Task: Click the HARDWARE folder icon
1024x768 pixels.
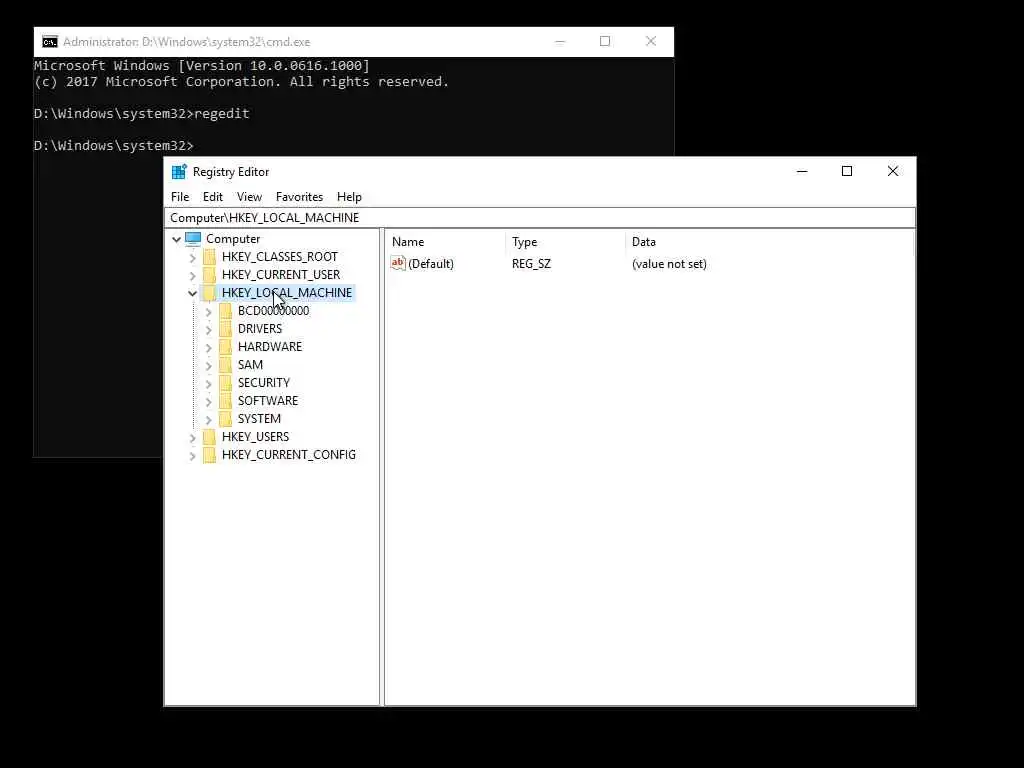Action: click(x=225, y=347)
